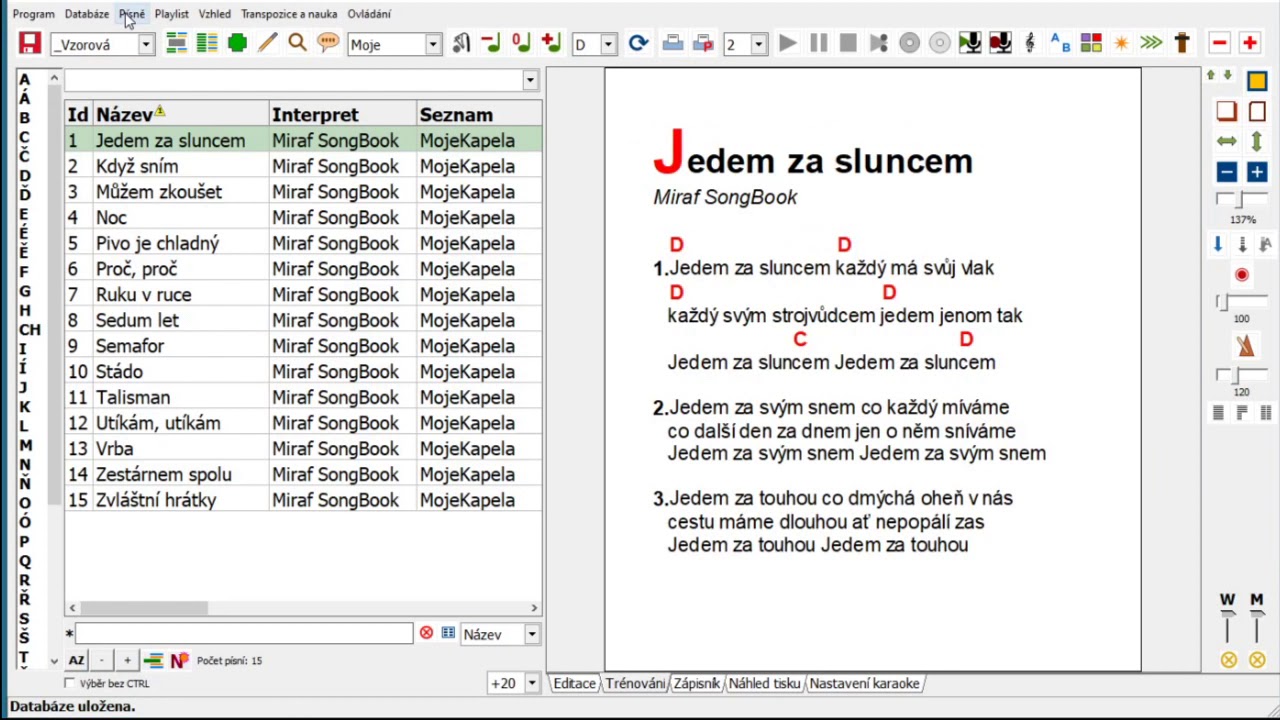Click the blue zoom-out minus icon

click(x=1227, y=172)
